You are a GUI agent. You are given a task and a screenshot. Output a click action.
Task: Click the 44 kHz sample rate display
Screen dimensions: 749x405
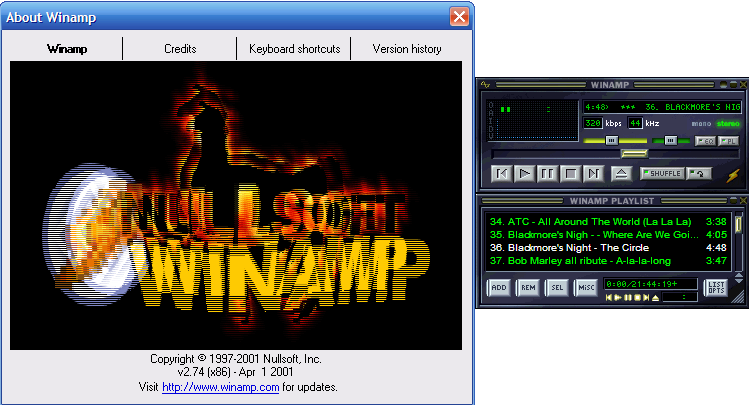[635, 123]
